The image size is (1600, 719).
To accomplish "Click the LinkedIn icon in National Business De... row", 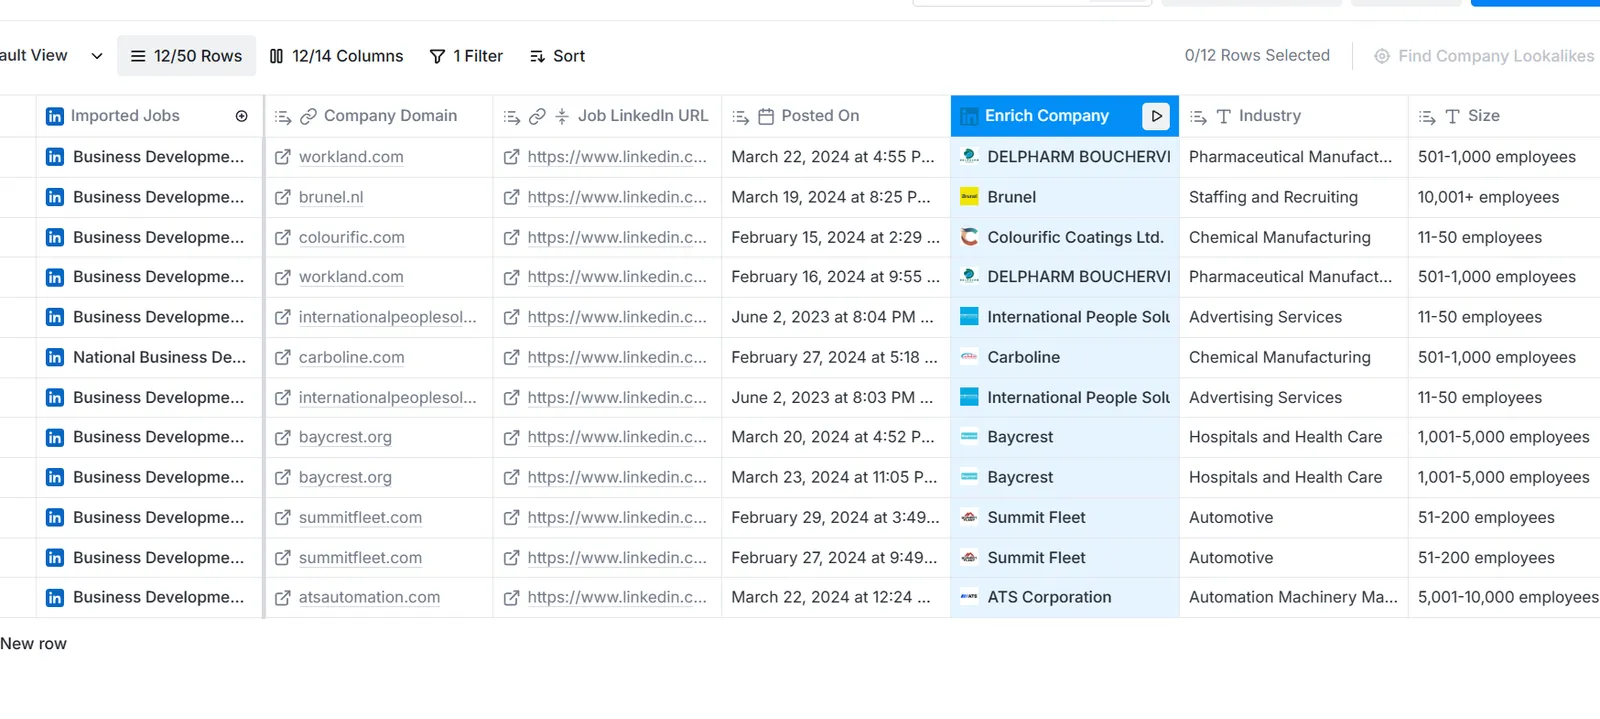I will (x=55, y=357).
